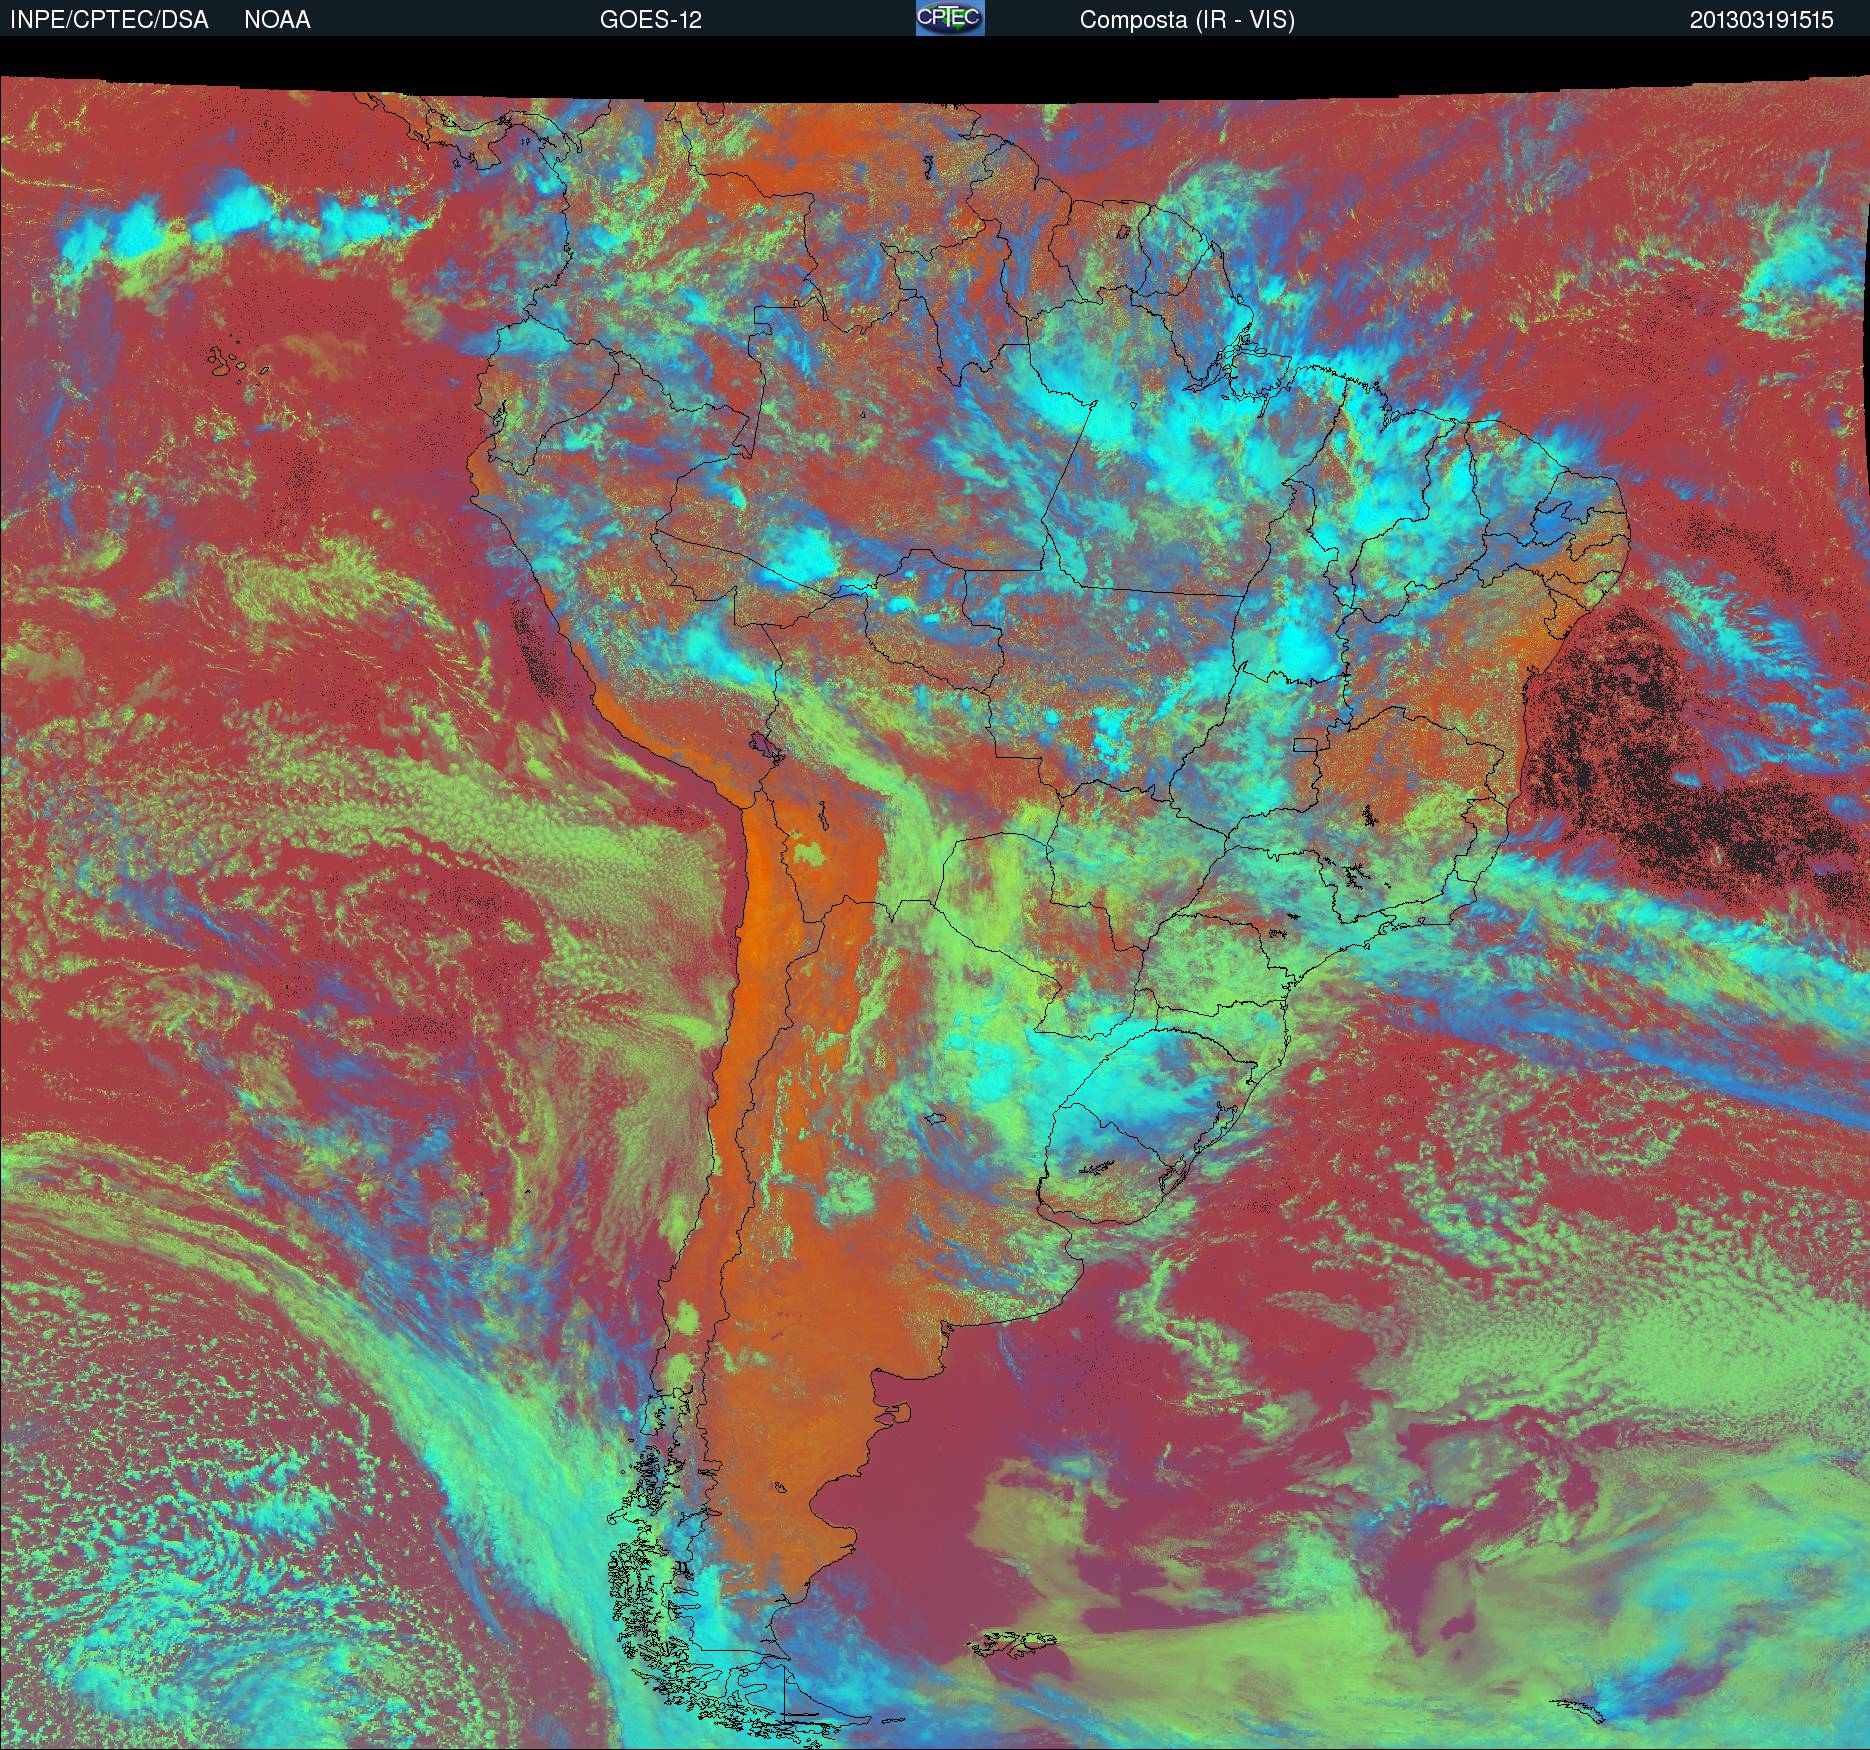Click the GOES-12 satellite label
1870x1750 pixels.
click(x=650, y=20)
